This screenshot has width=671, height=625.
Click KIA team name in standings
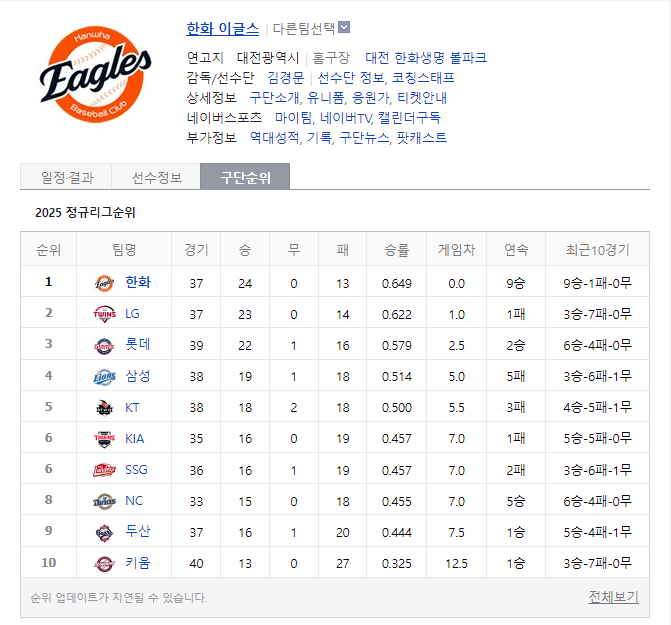tap(134, 438)
